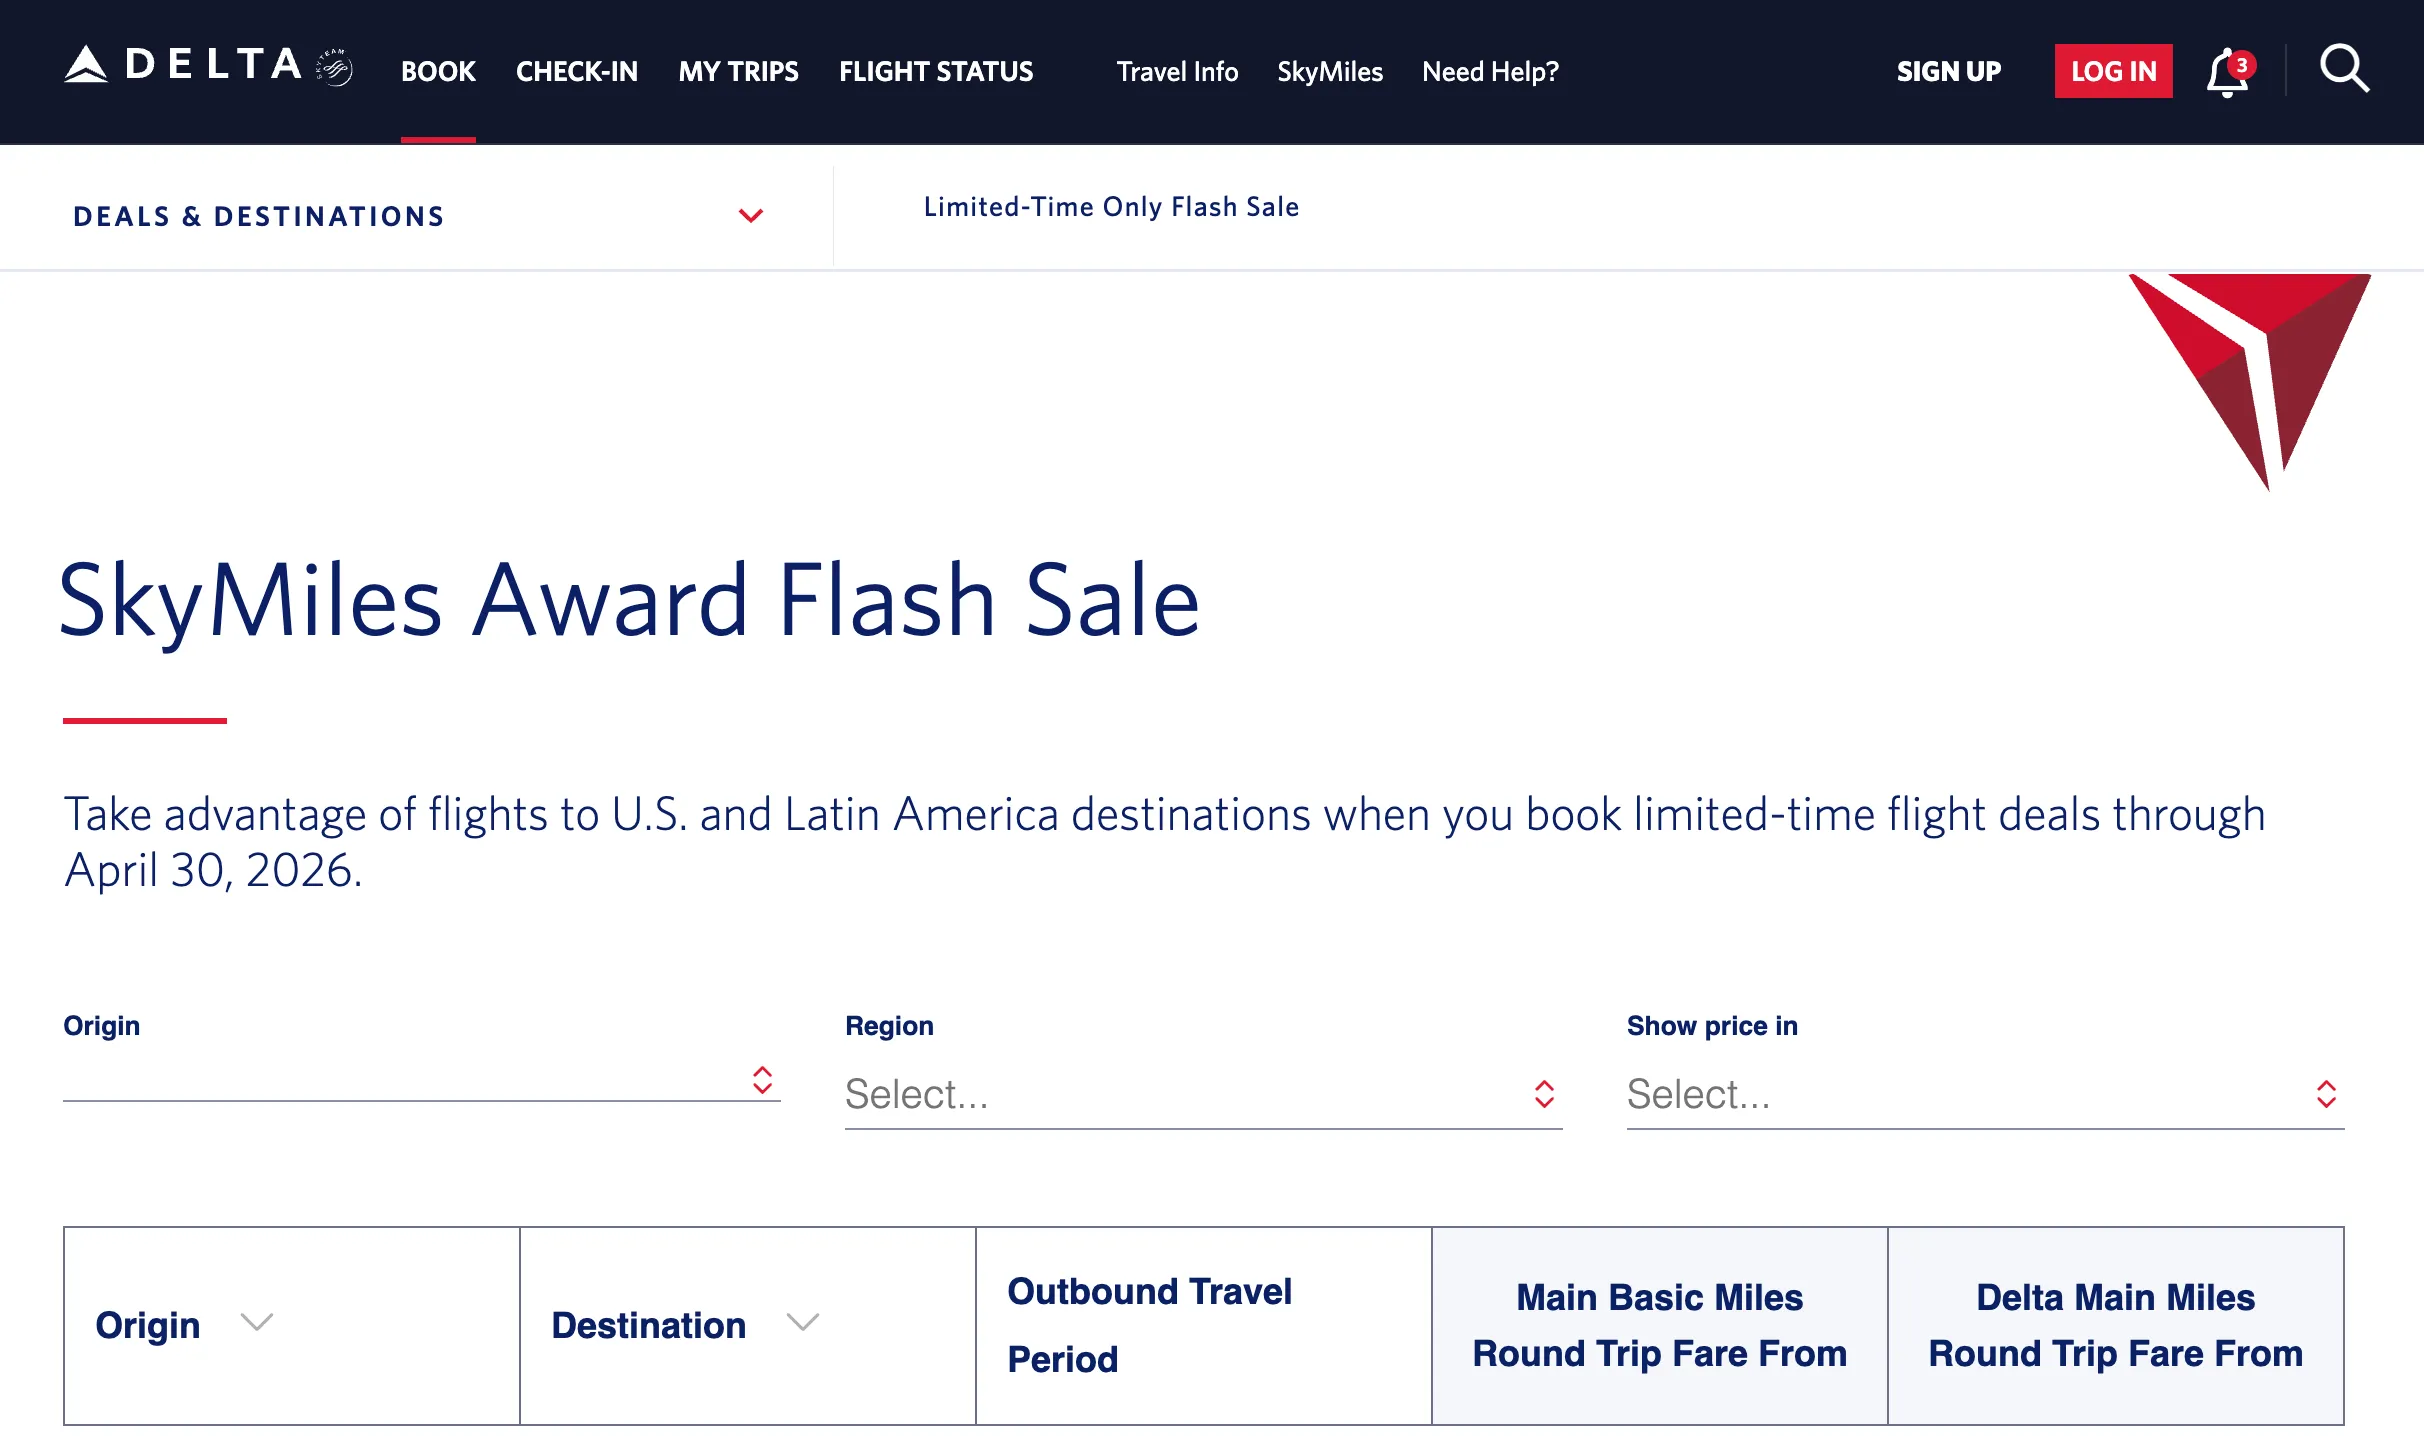Screen dimensions: 2424x1452
Task: Select MY TRIPS in navigation
Action: [x=738, y=72]
